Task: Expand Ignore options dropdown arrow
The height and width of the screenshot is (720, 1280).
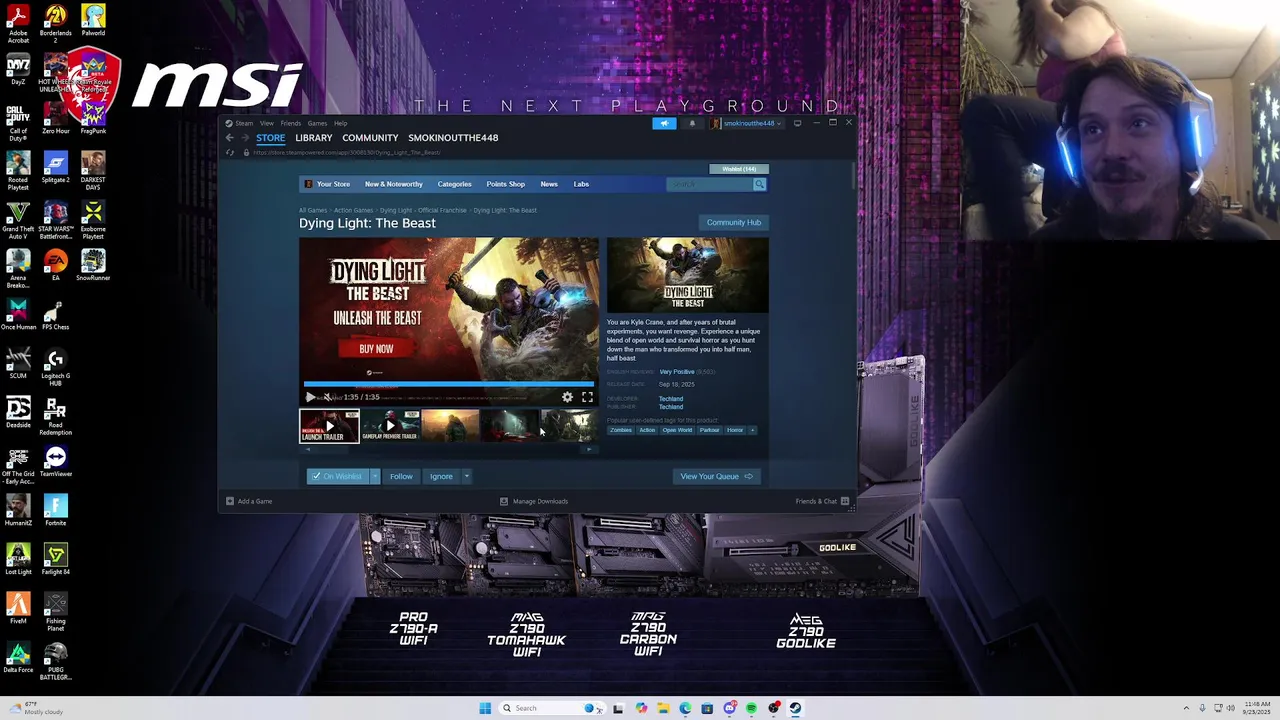Action: (466, 476)
